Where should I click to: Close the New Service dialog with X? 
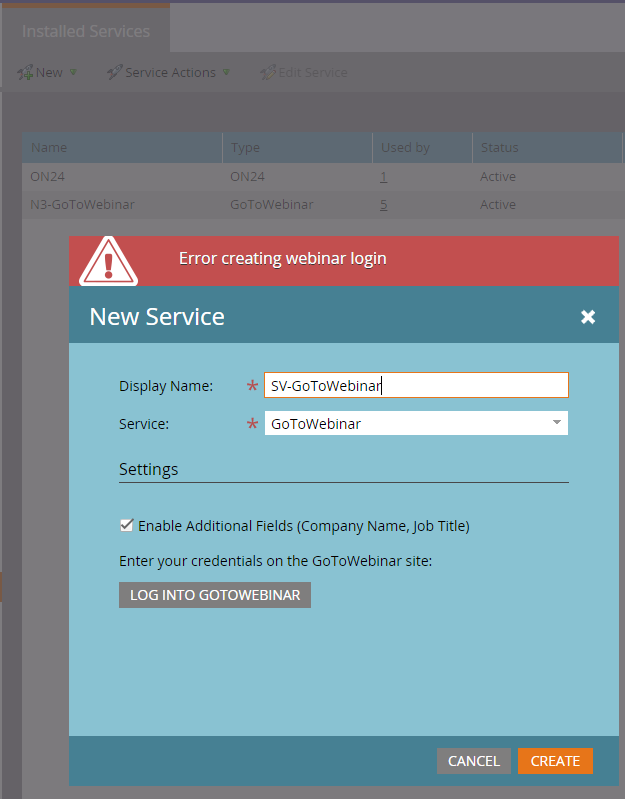pos(588,317)
